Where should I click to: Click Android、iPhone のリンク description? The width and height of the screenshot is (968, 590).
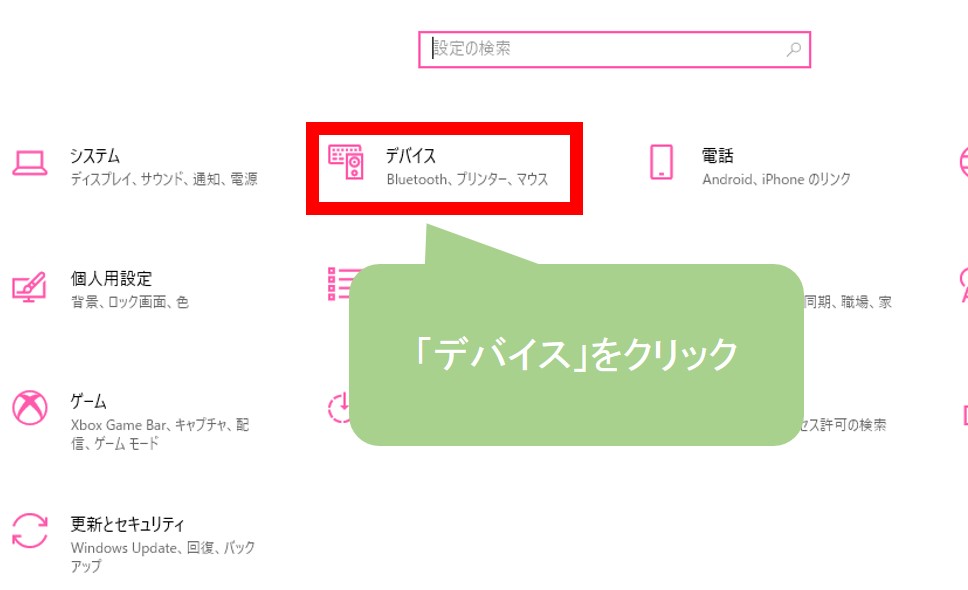776,179
